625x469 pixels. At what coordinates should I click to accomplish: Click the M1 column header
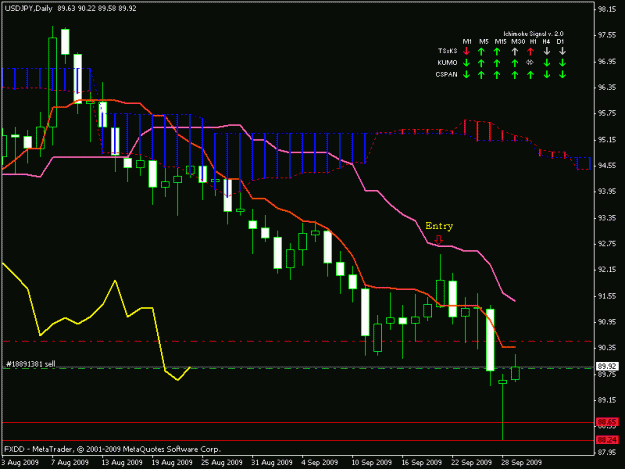(467, 41)
